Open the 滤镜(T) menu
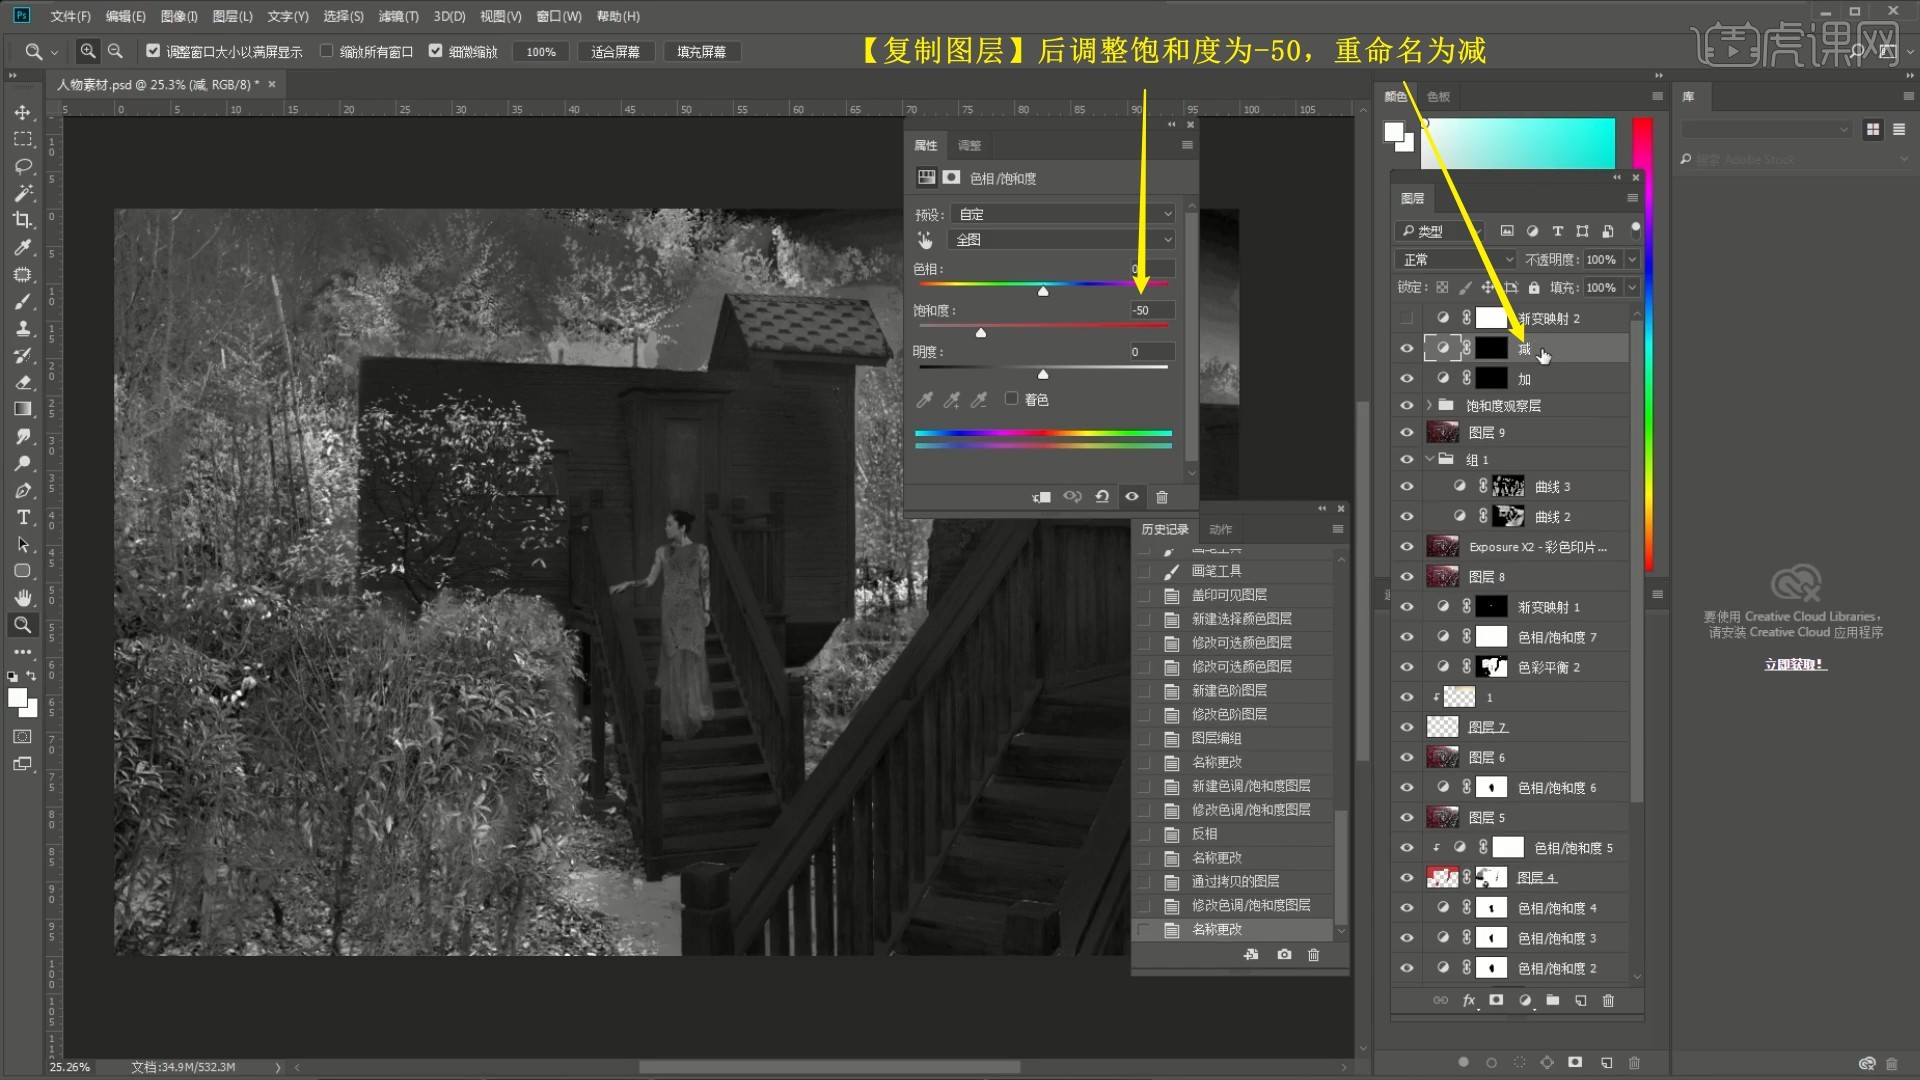1920x1080 pixels. (398, 16)
